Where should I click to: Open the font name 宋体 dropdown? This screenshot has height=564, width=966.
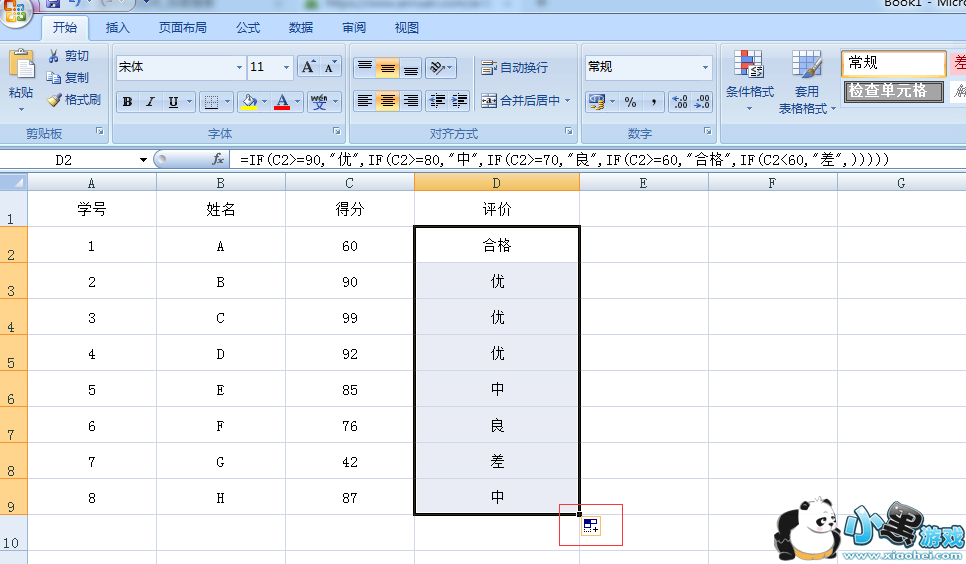coord(239,67)
